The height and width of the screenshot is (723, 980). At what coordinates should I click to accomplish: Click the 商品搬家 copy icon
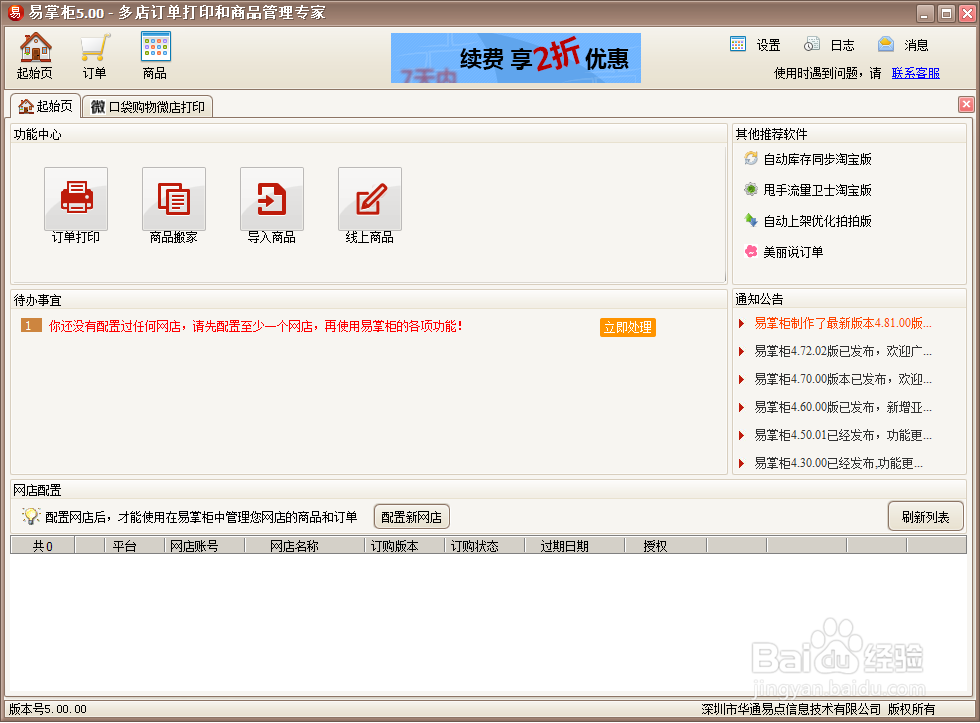click(174, 199)
